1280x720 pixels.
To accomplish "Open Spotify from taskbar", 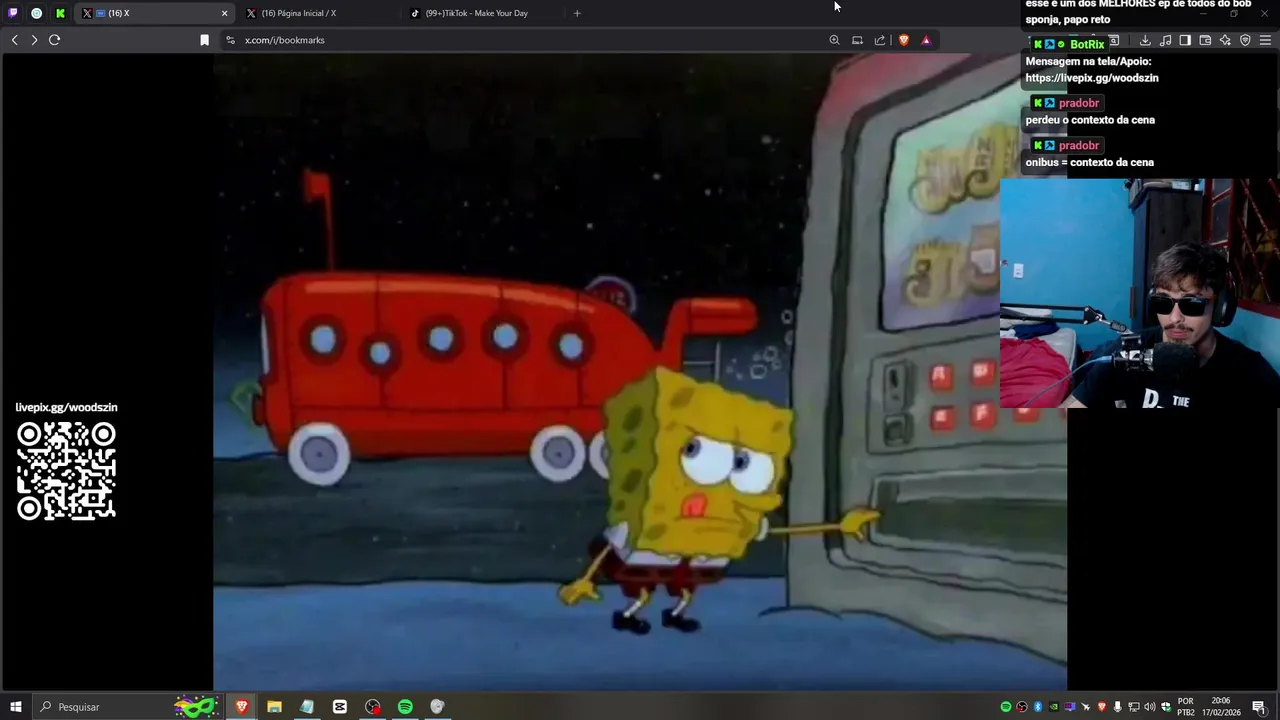I will point(405,707).
